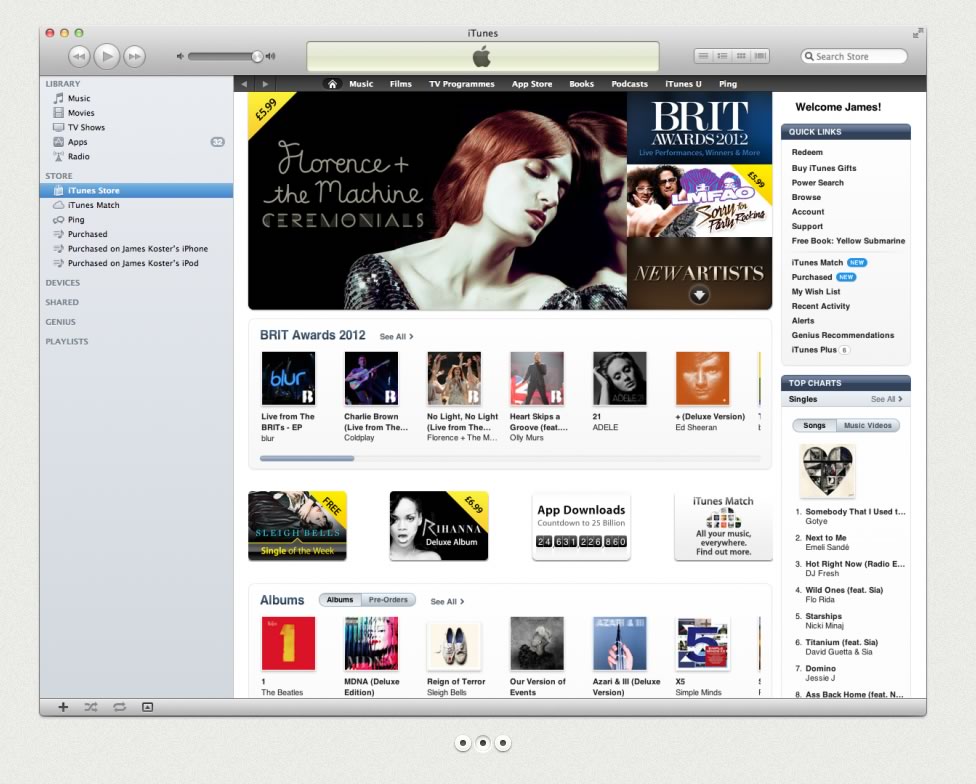This screenshot has height=784, width=976.
Task: Open the Podcasts tab in store navigation
Action: (629, 84)
